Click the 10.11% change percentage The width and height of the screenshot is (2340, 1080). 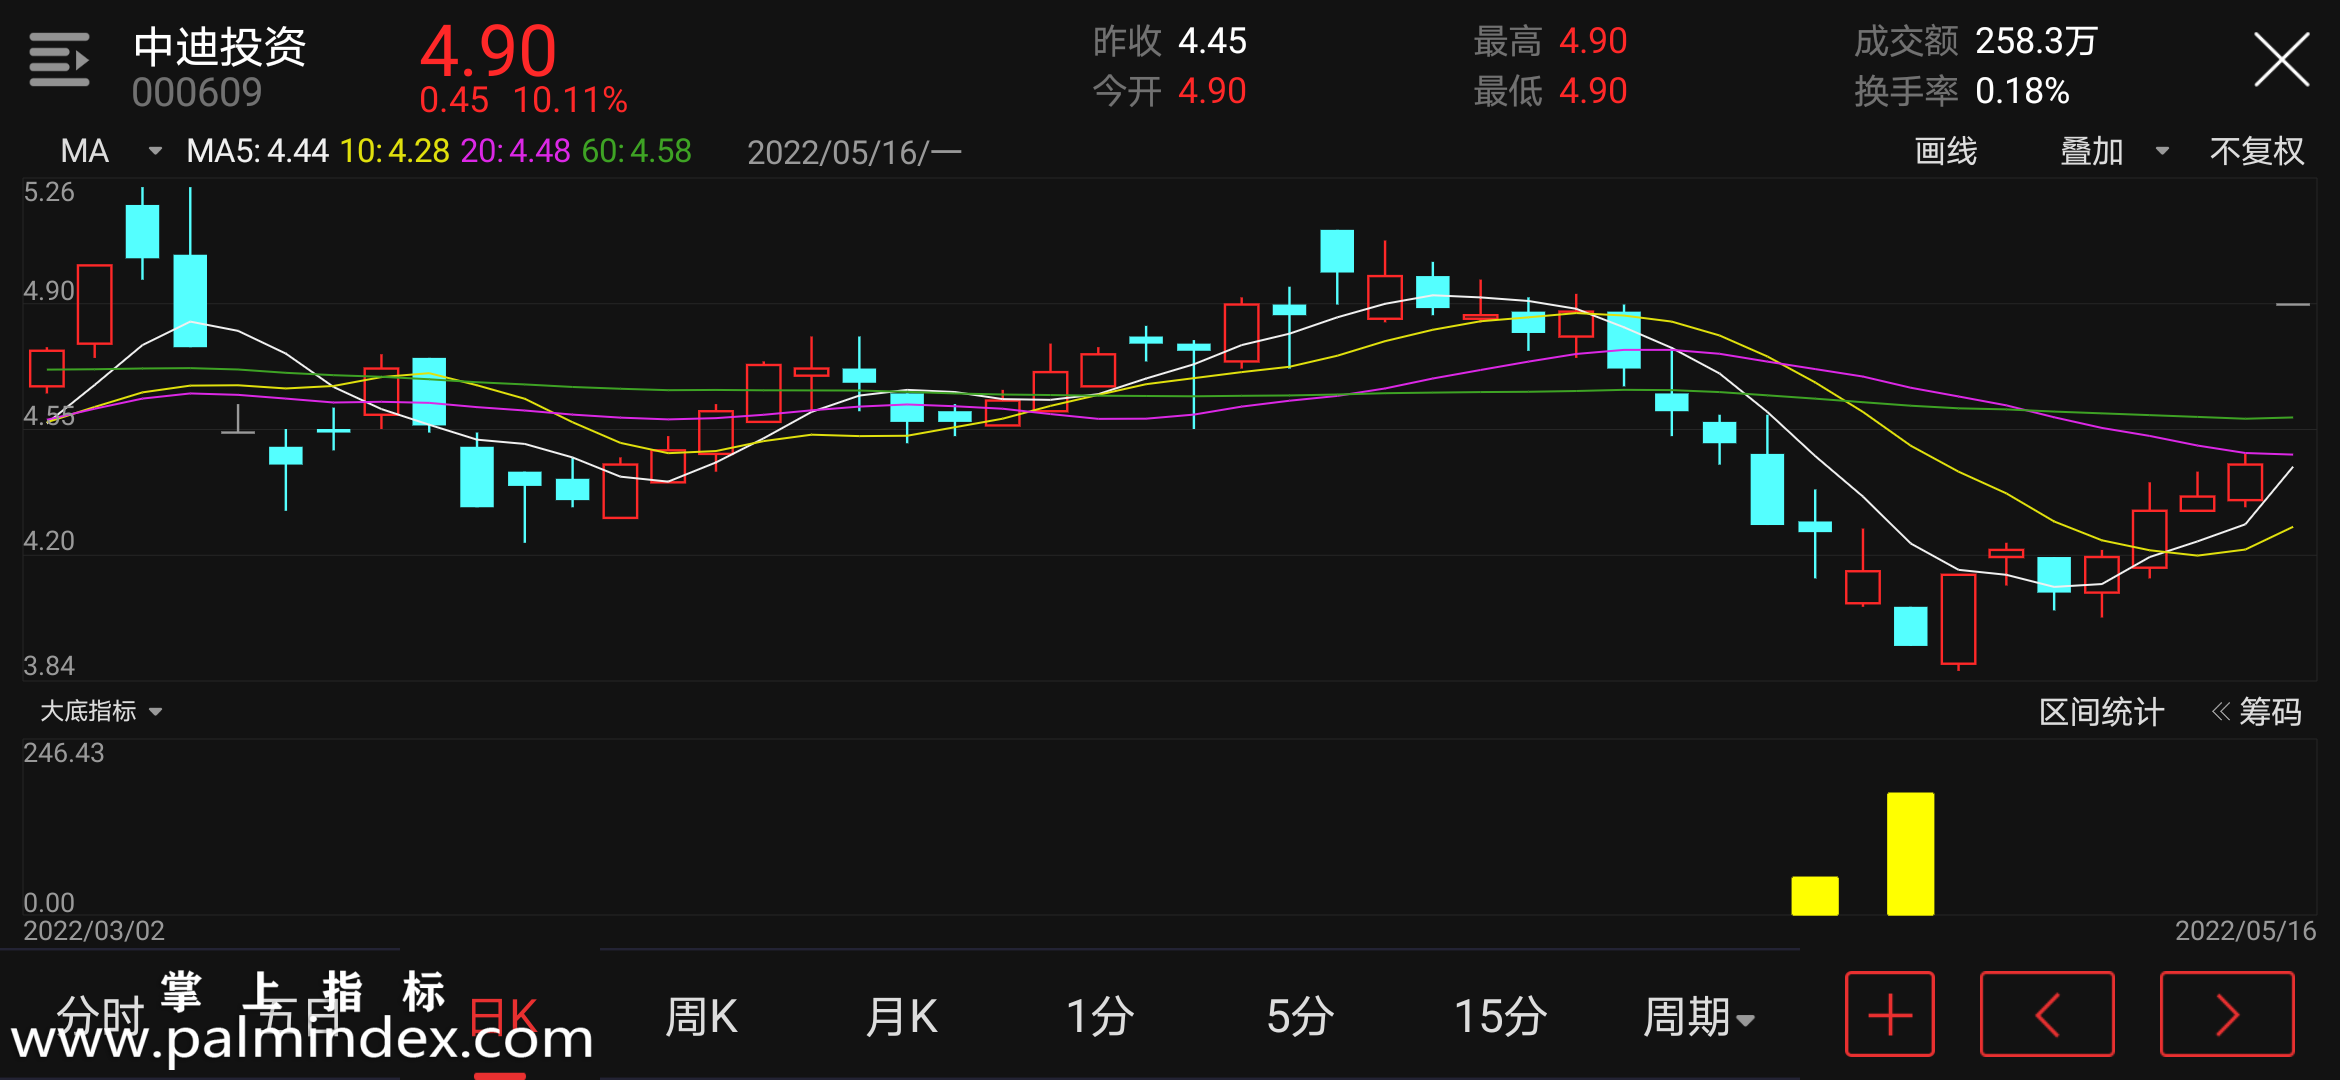coord(570,100)
